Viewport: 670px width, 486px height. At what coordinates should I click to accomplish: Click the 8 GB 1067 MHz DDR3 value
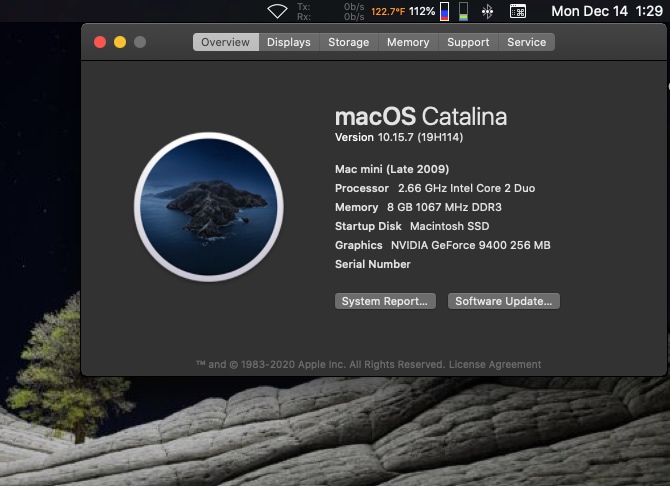tap(444, 207)
